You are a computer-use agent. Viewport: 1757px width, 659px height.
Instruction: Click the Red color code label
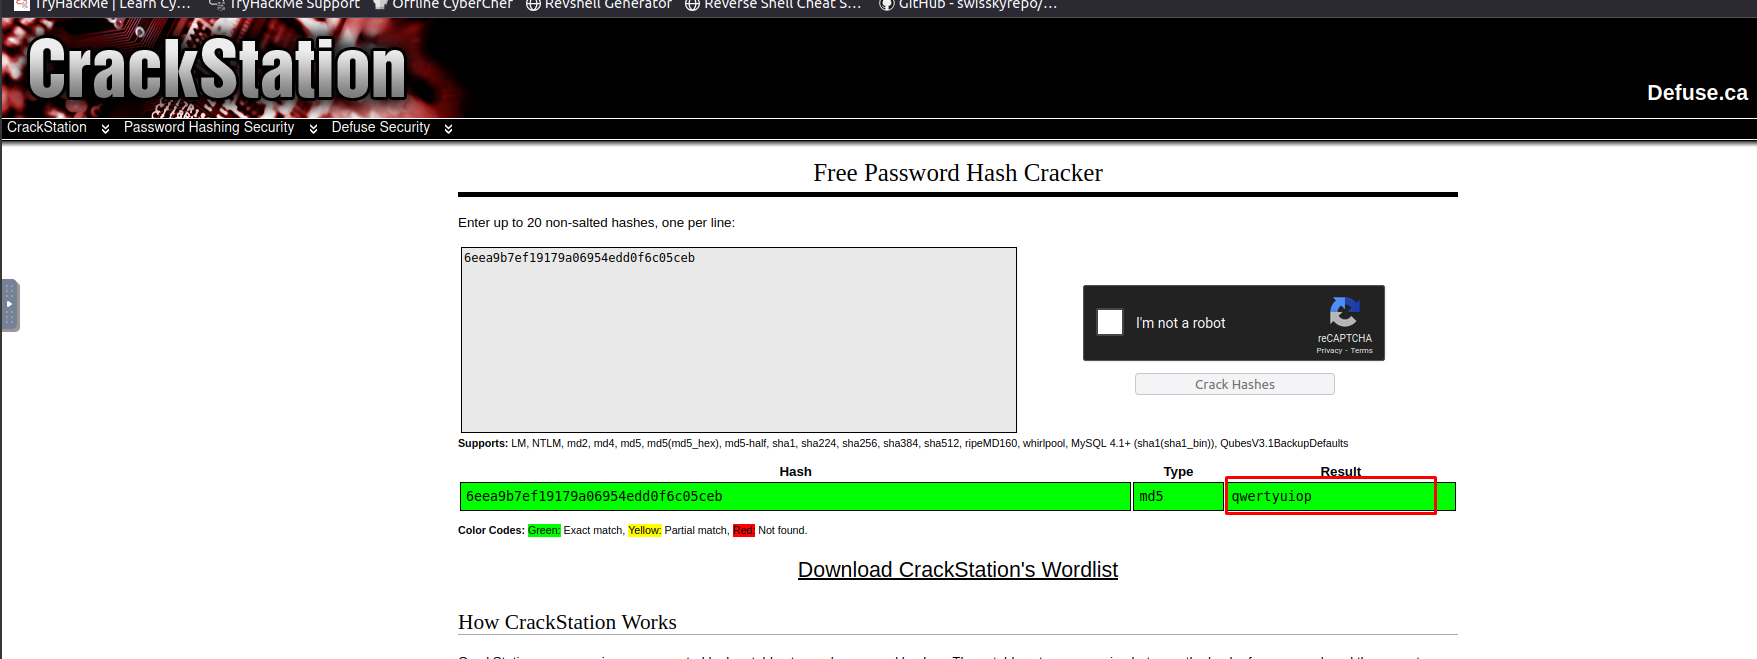(x=743, y=530)
